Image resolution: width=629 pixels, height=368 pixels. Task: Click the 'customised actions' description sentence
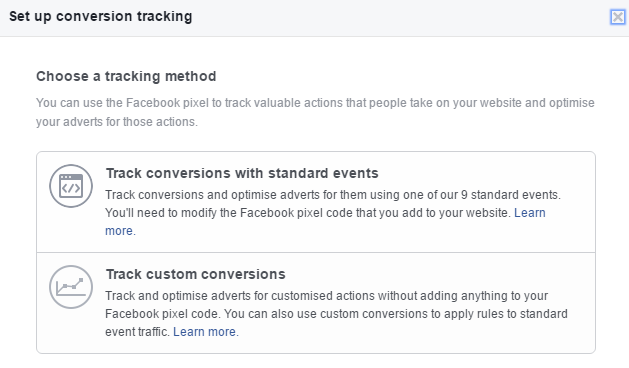[327, 296]
